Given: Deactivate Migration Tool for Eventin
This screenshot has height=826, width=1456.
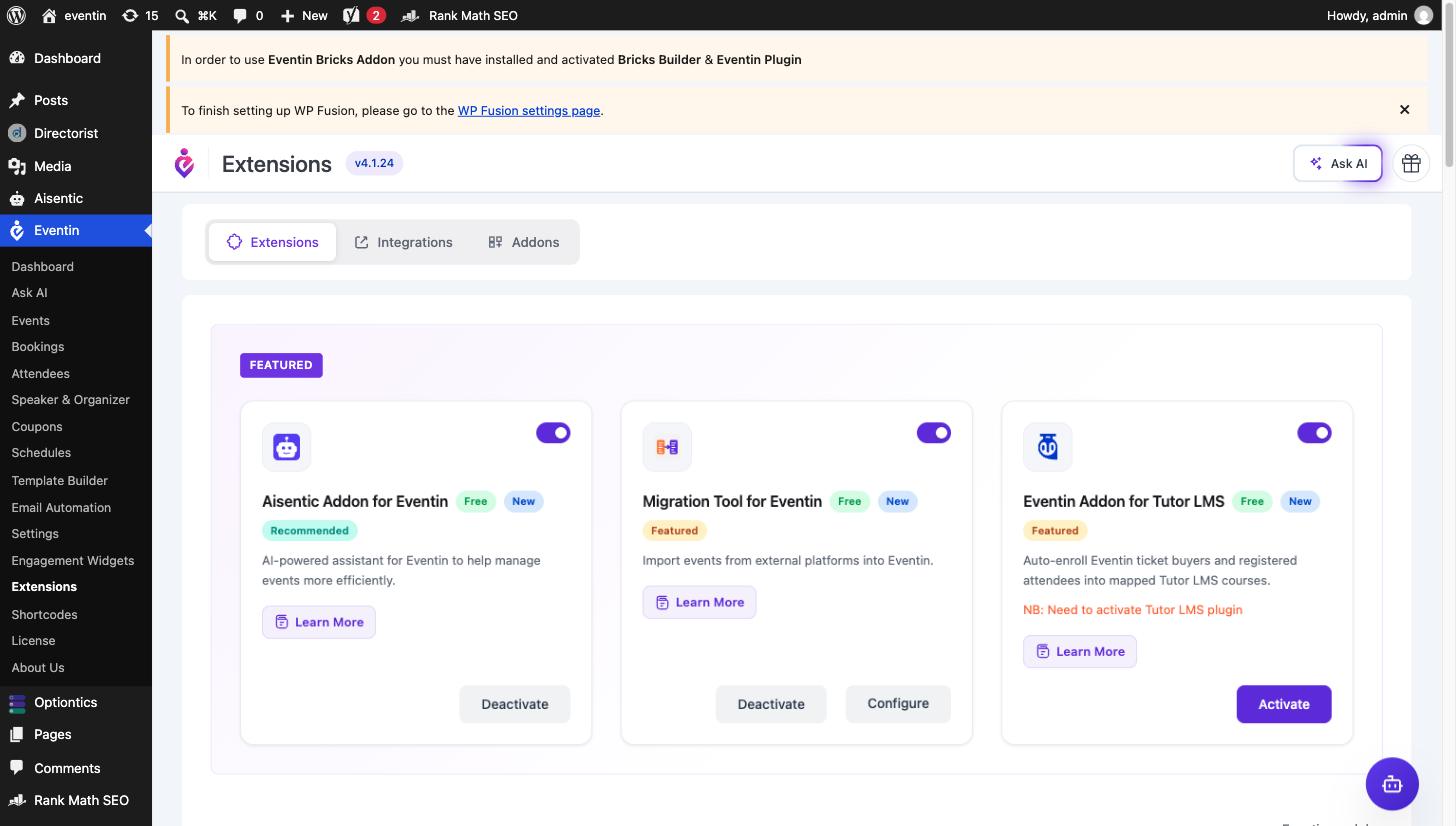Looking at the screenshot, I should coord(771,704).
